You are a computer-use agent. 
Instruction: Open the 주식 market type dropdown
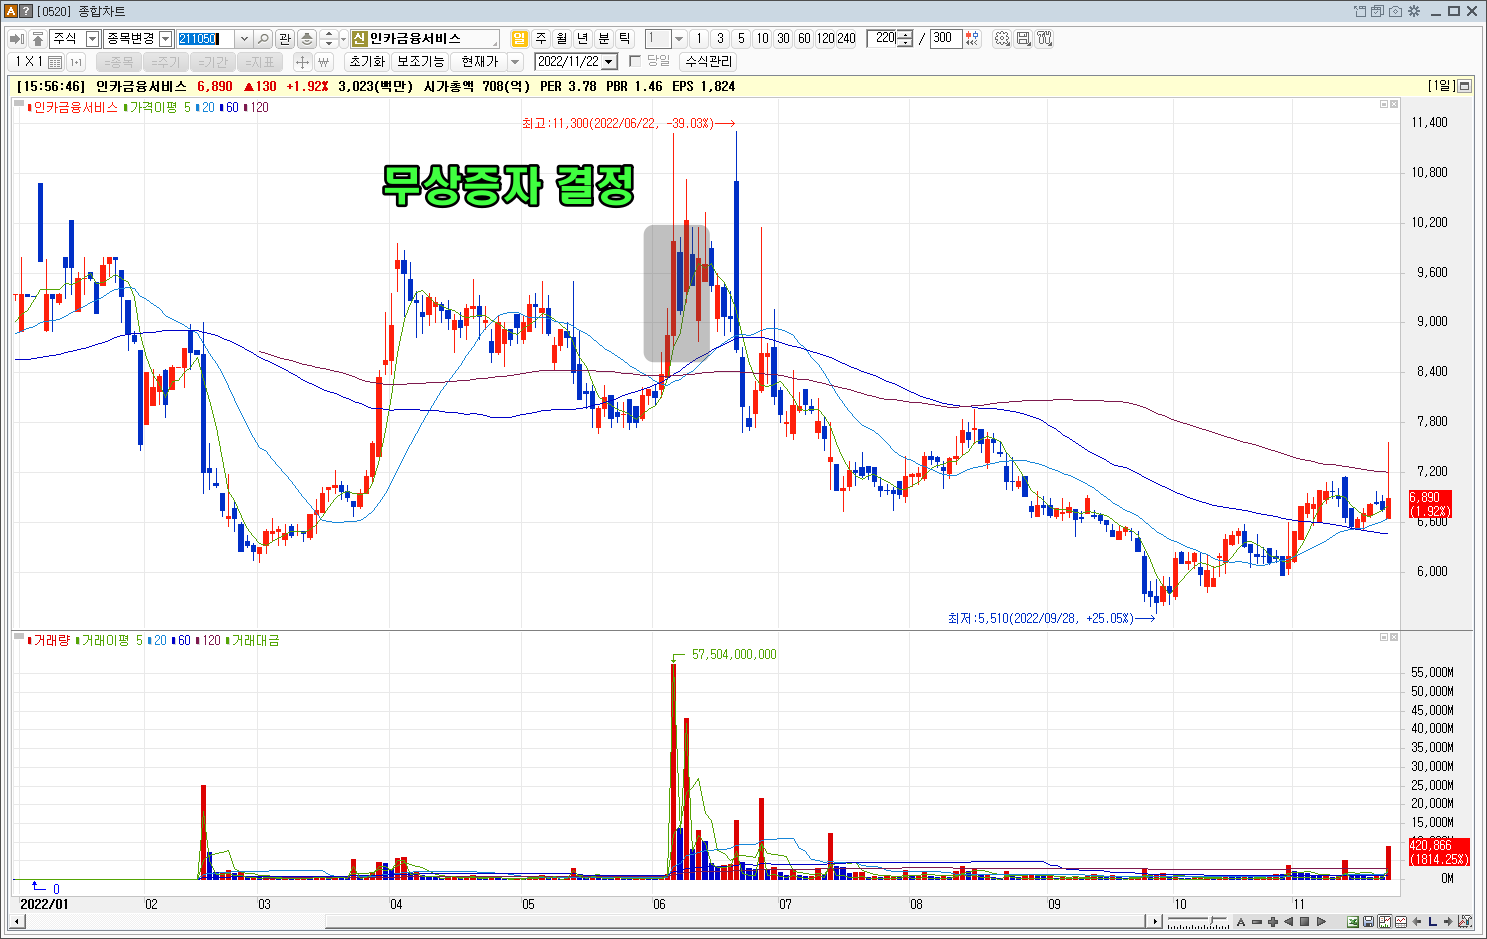[x=92, y=39]
